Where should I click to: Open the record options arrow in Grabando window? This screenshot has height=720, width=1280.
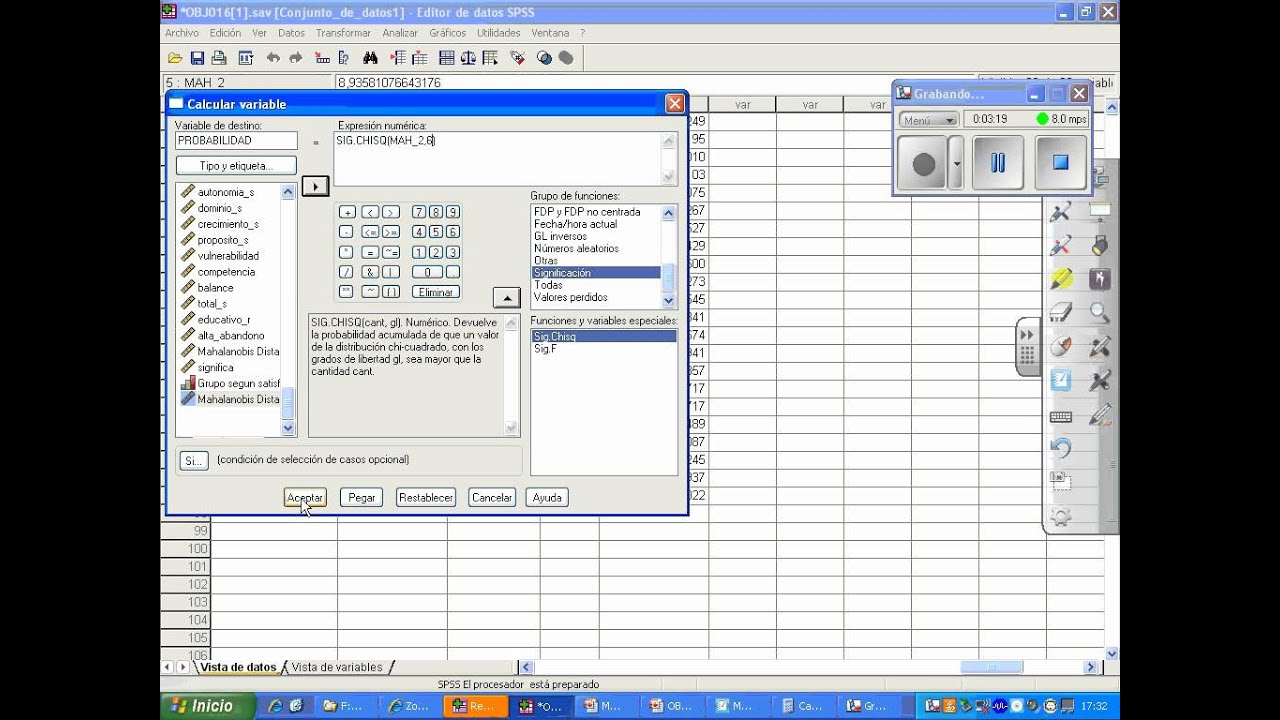[x=956, y=164]
